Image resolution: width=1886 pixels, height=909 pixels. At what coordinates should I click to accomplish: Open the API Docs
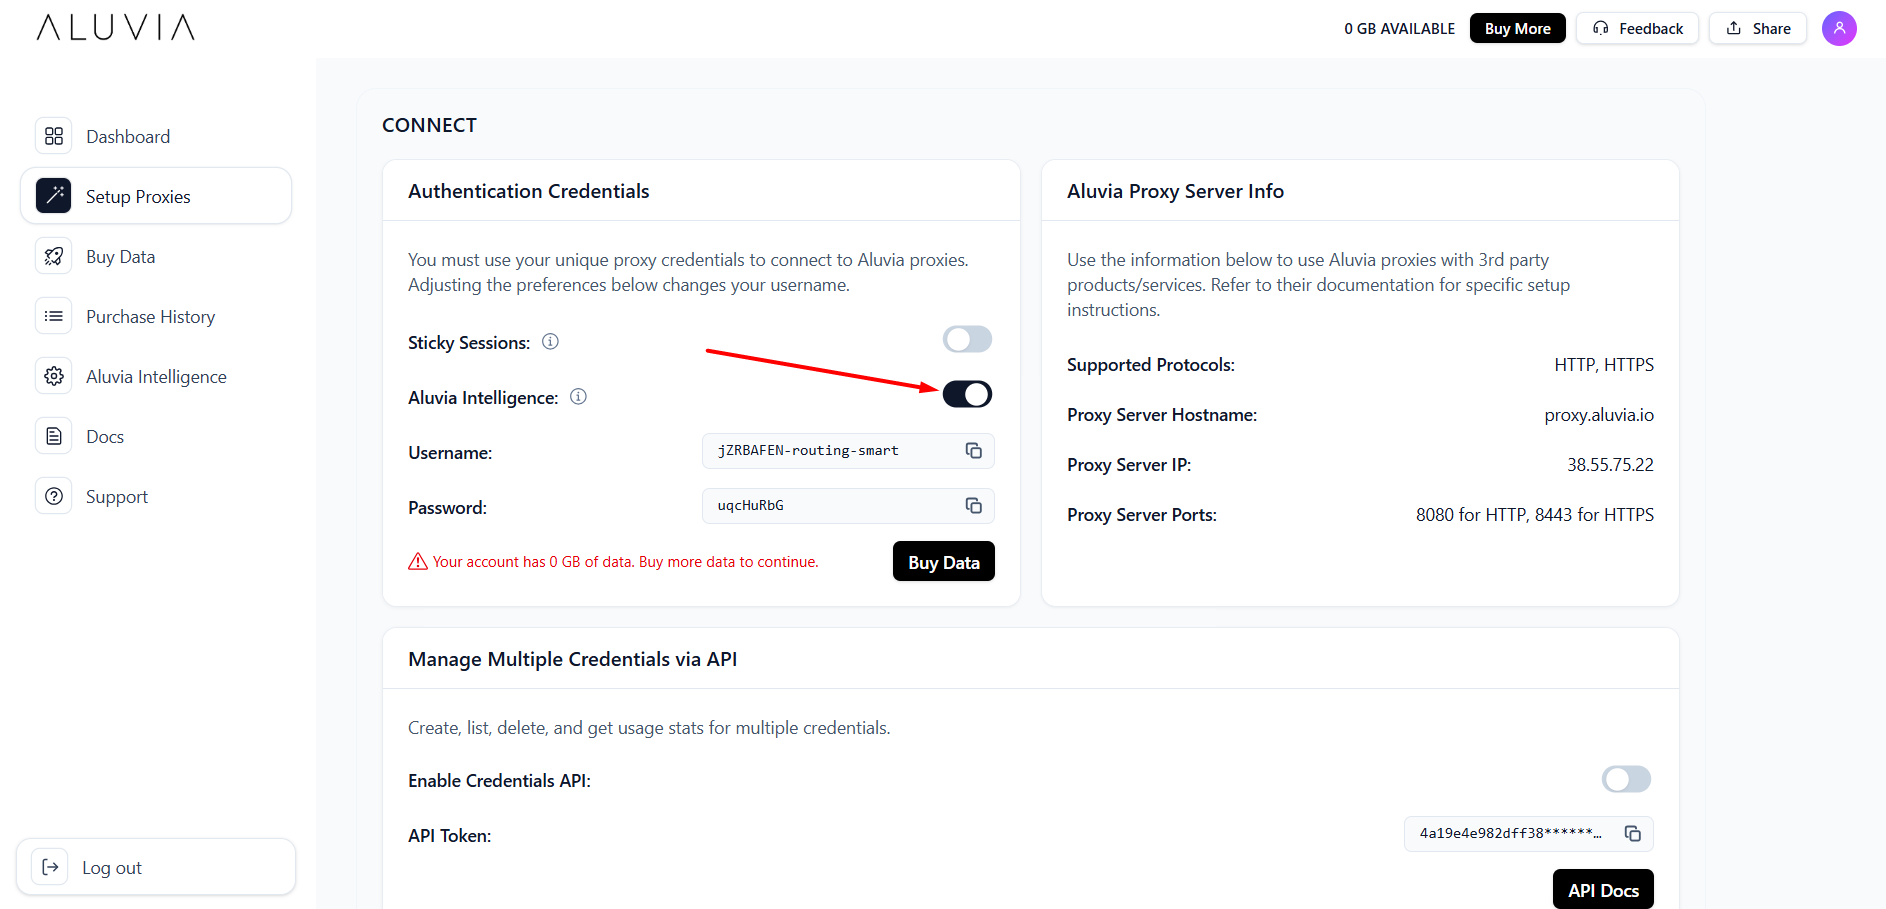pyautogui.click(x=1603, y=889)
